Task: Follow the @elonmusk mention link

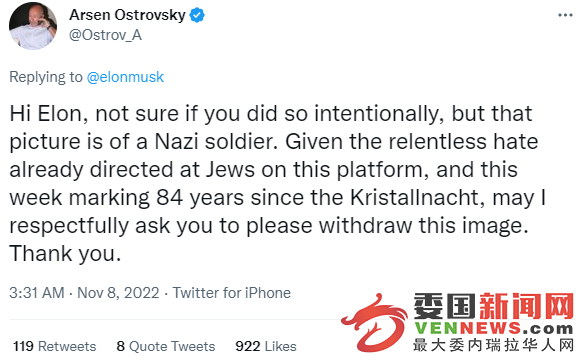Action: [125, 77]
